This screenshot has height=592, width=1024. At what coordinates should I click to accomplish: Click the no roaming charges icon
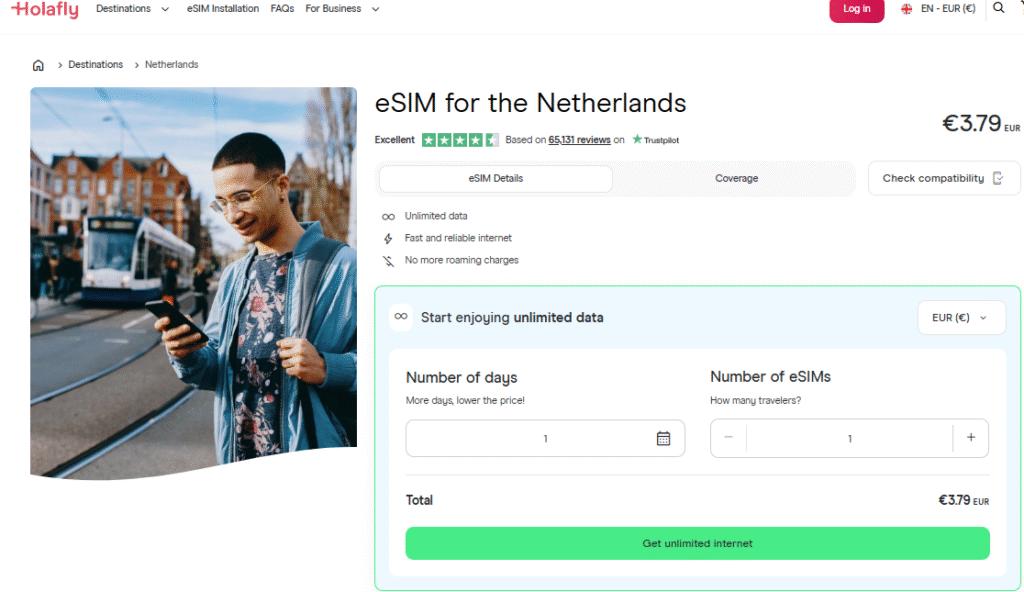[387, 259]
